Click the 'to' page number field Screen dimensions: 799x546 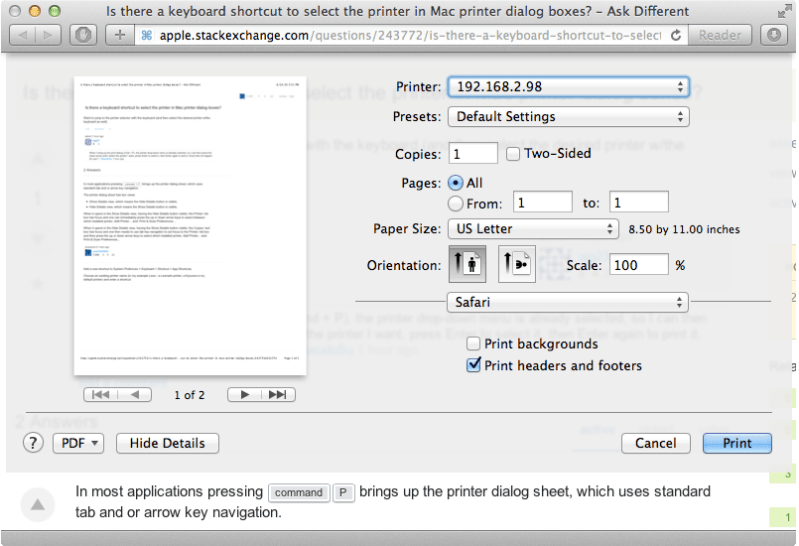638,202
